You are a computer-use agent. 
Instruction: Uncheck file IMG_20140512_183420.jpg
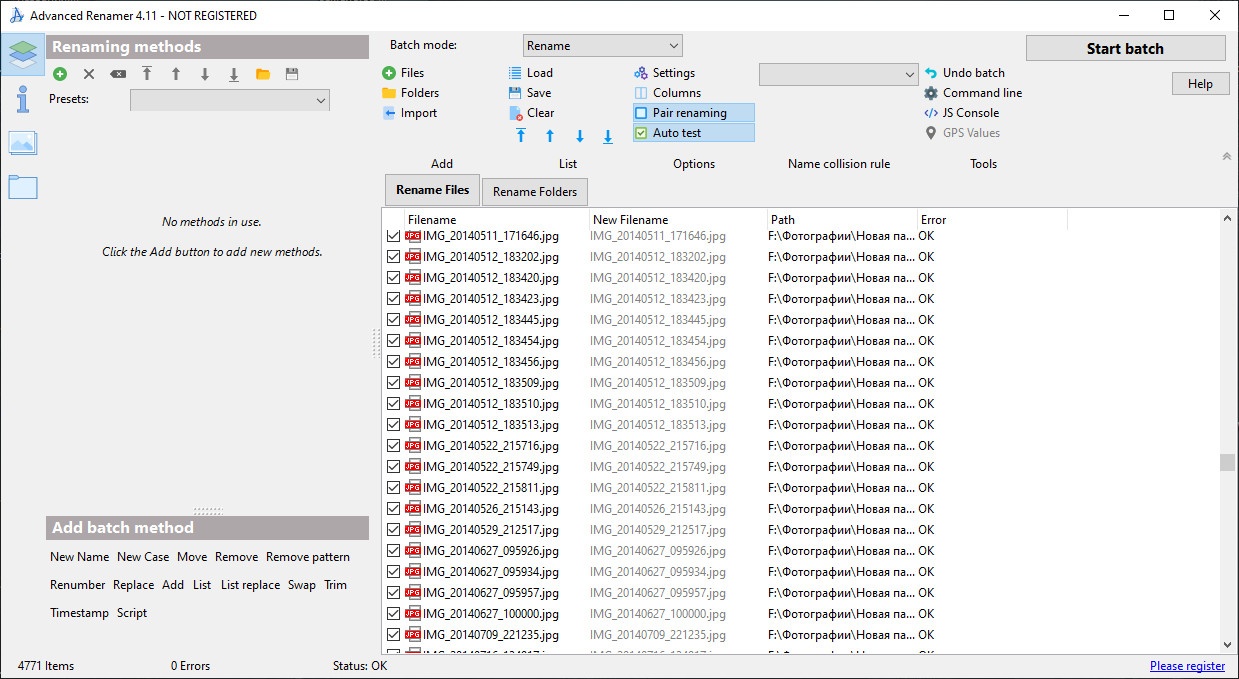coord(393,278)
